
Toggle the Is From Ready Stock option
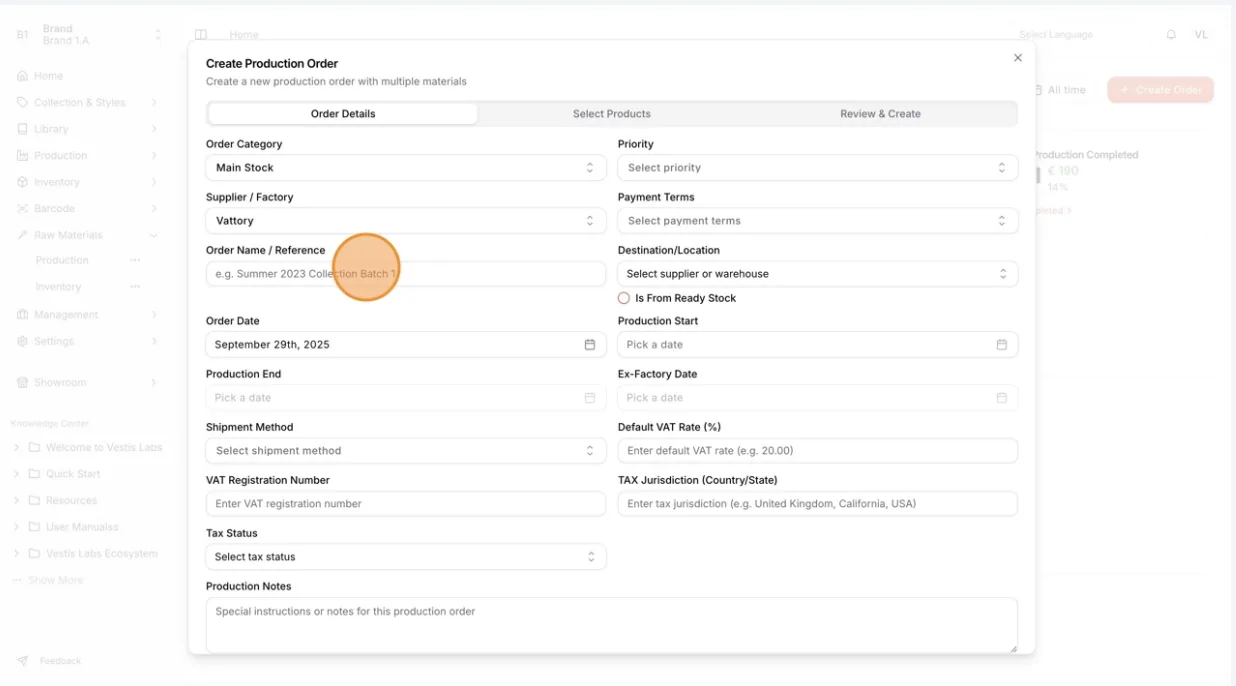[624, 298]
